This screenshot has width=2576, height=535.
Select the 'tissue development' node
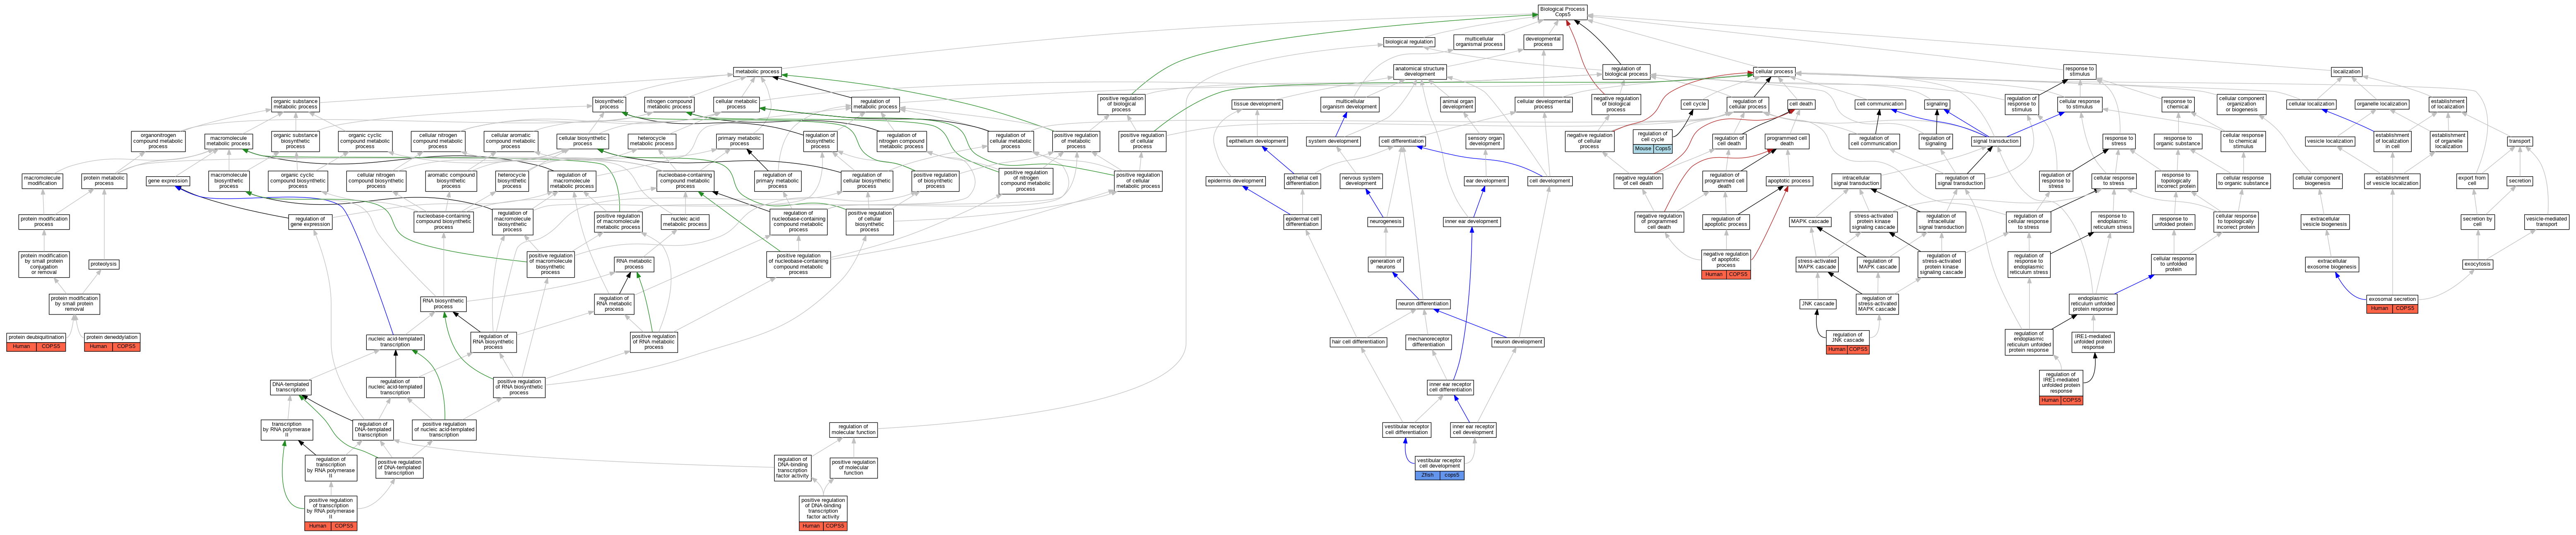[1257, 104]
